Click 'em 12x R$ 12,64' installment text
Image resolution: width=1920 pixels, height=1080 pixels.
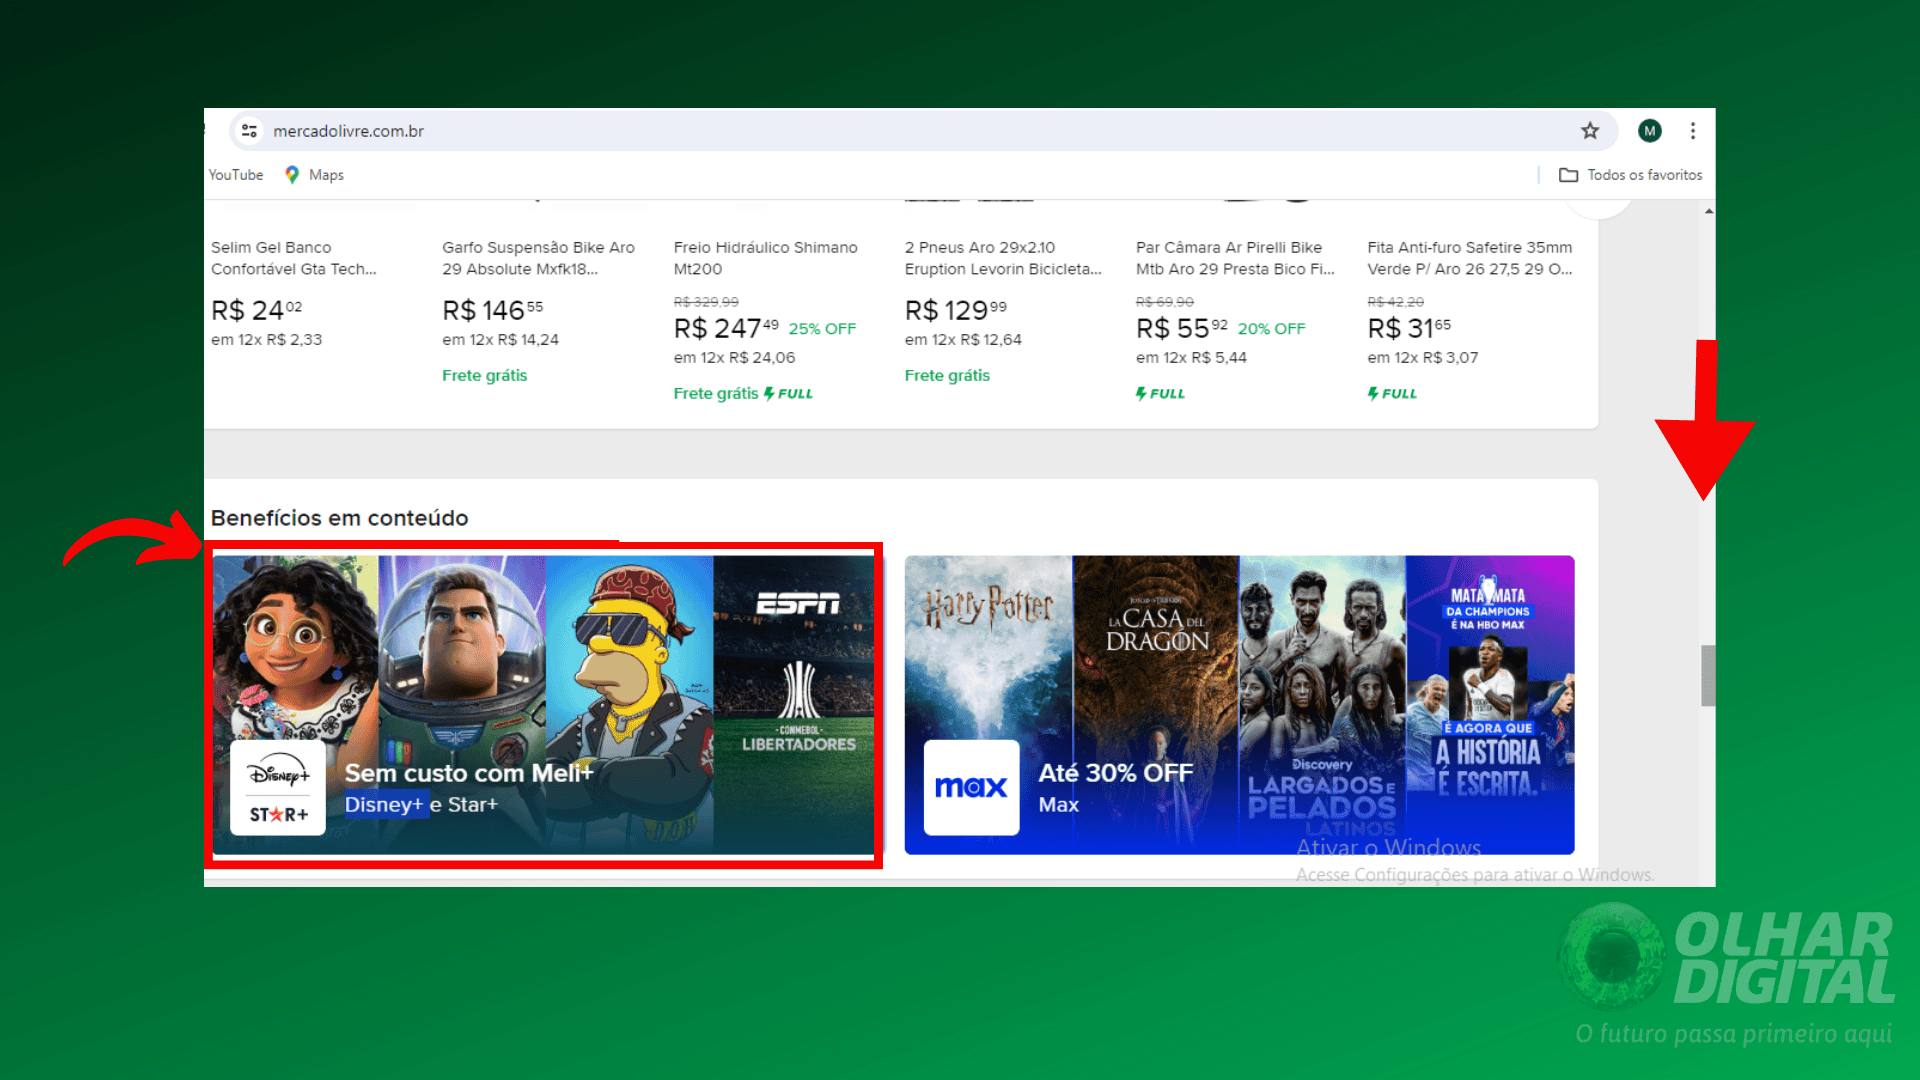[x=963, y=340]
